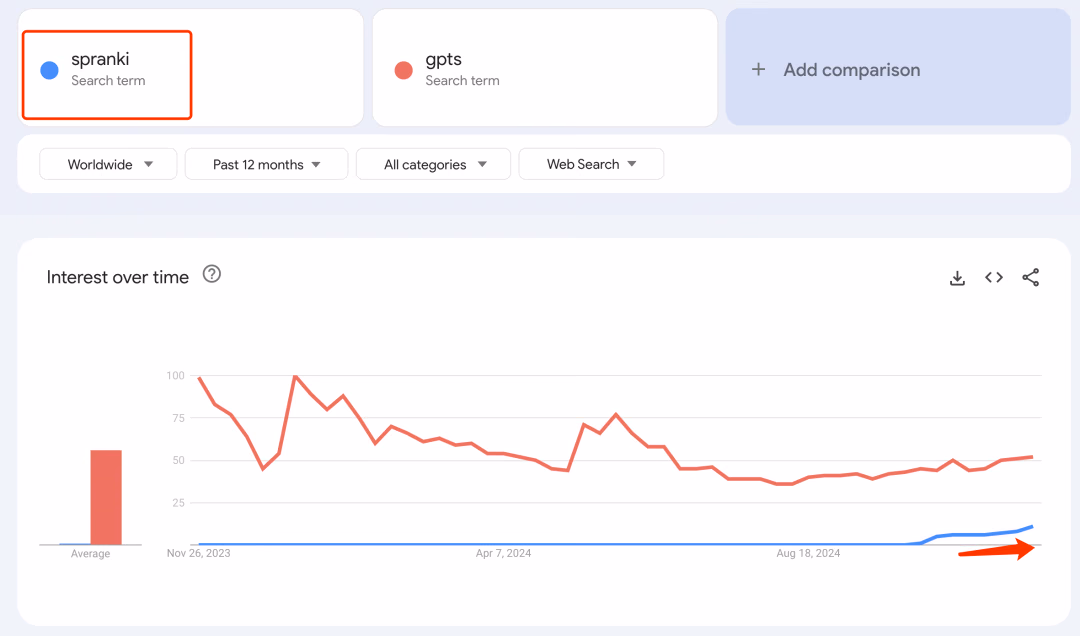The image size is (1080, 636).
Task: Share the Interest over time chart
Action: 1030,278
